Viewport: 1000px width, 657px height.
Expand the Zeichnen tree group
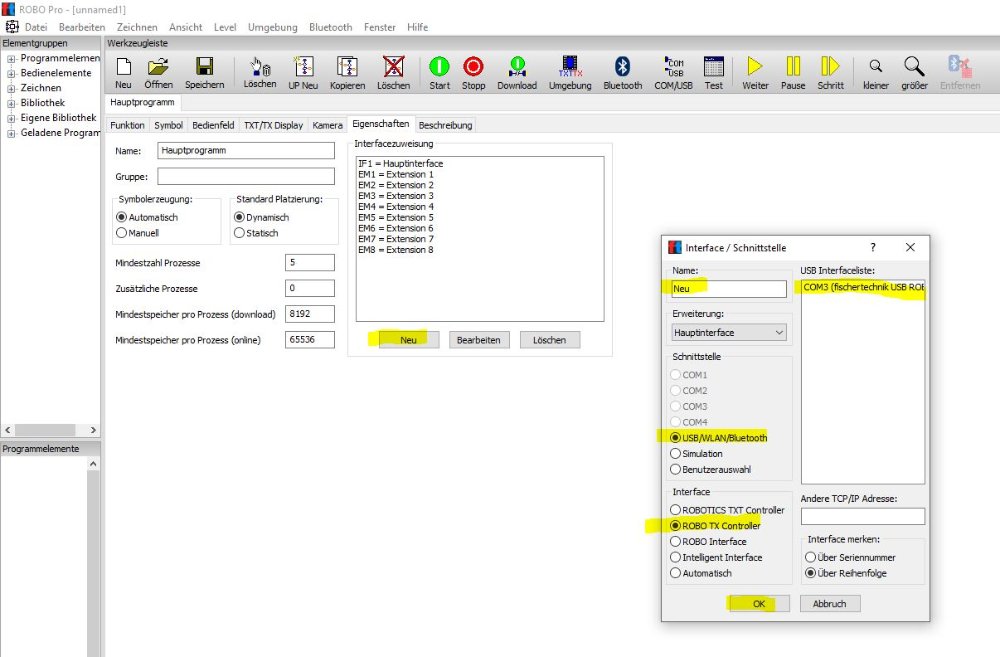coord(11,89)
